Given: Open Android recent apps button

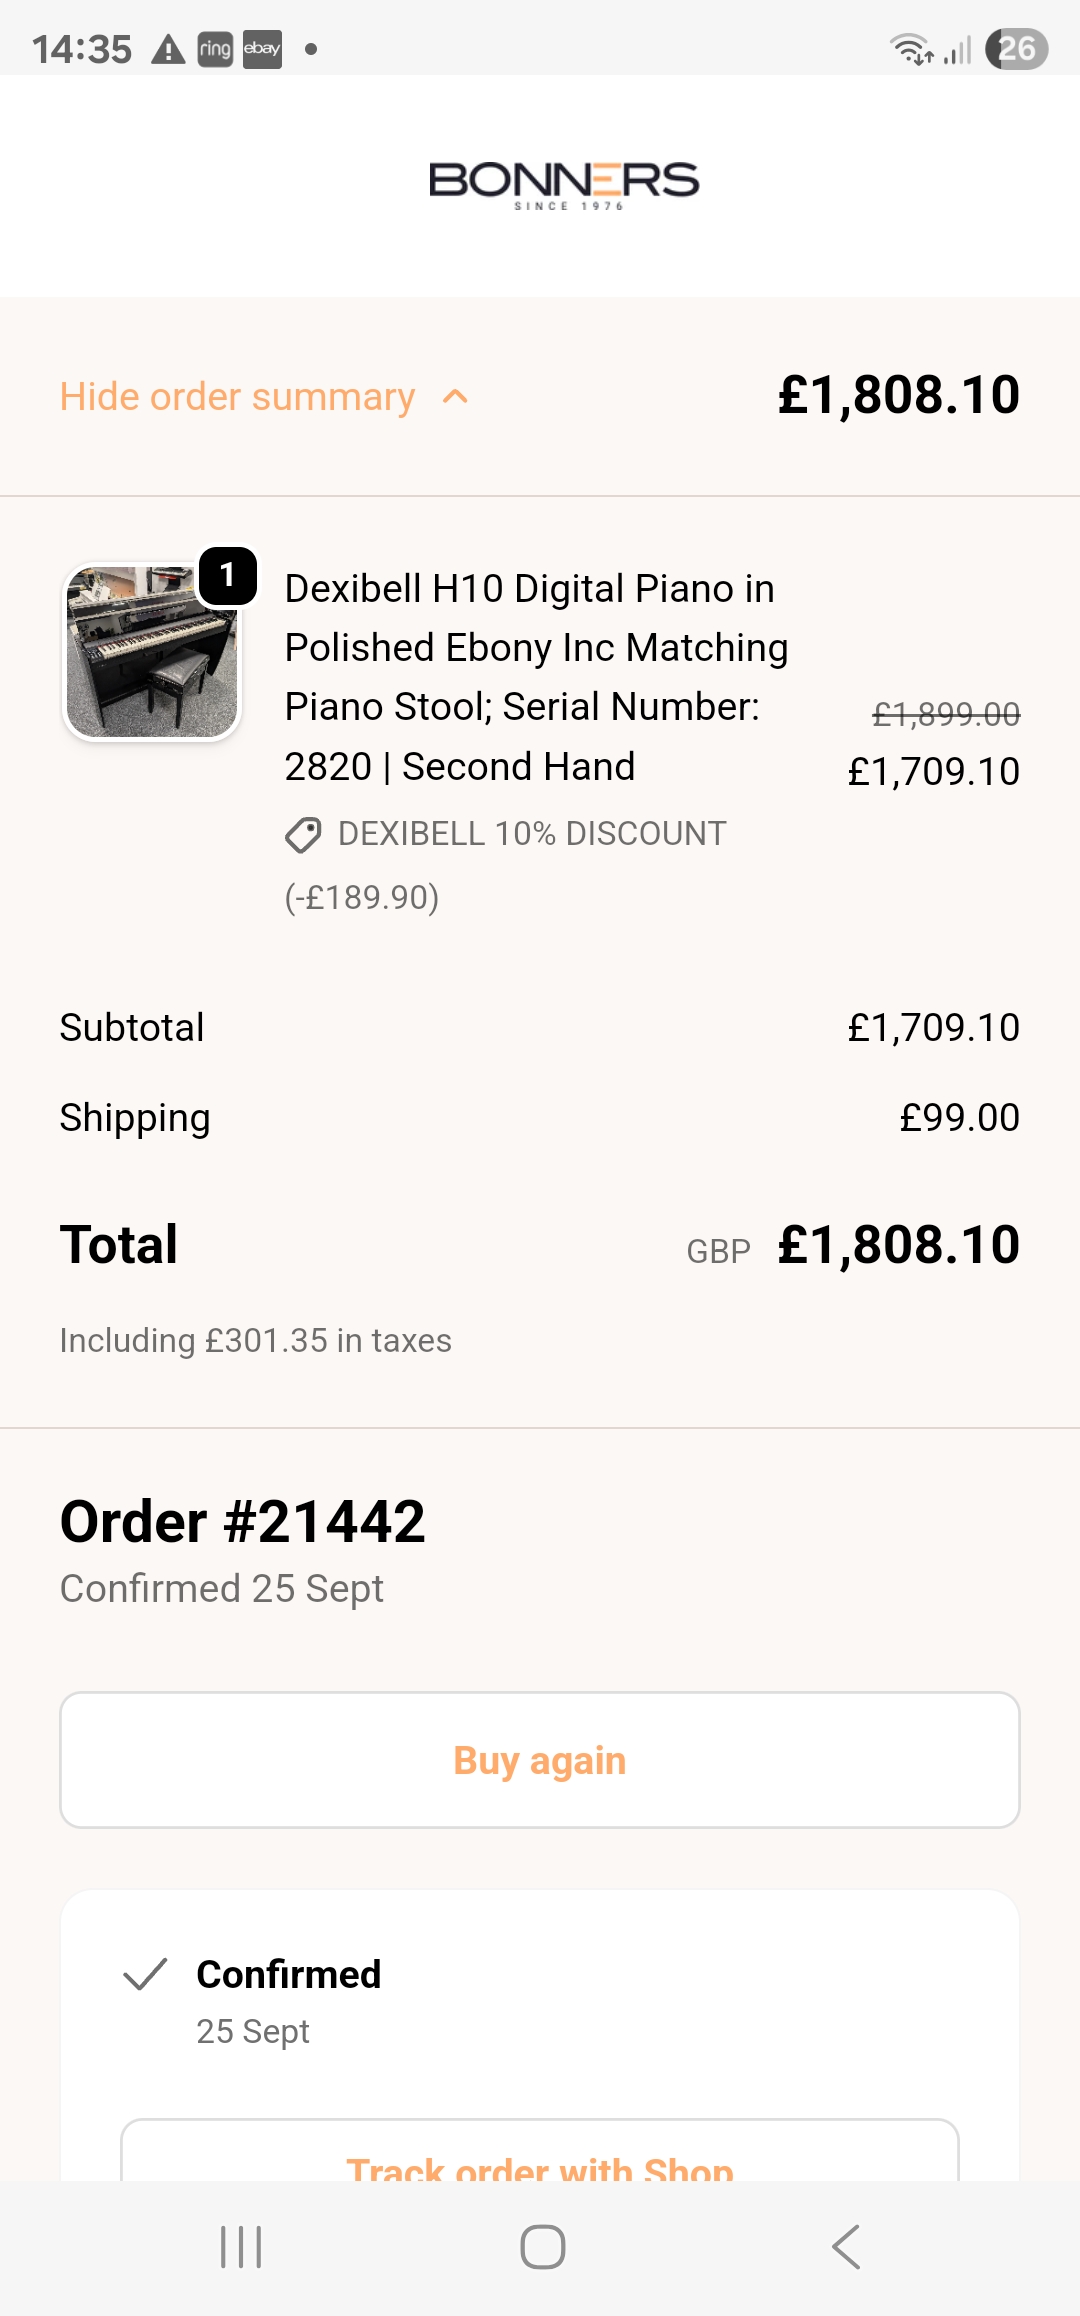Looking at the screenshot, I should click(241, 2247).
